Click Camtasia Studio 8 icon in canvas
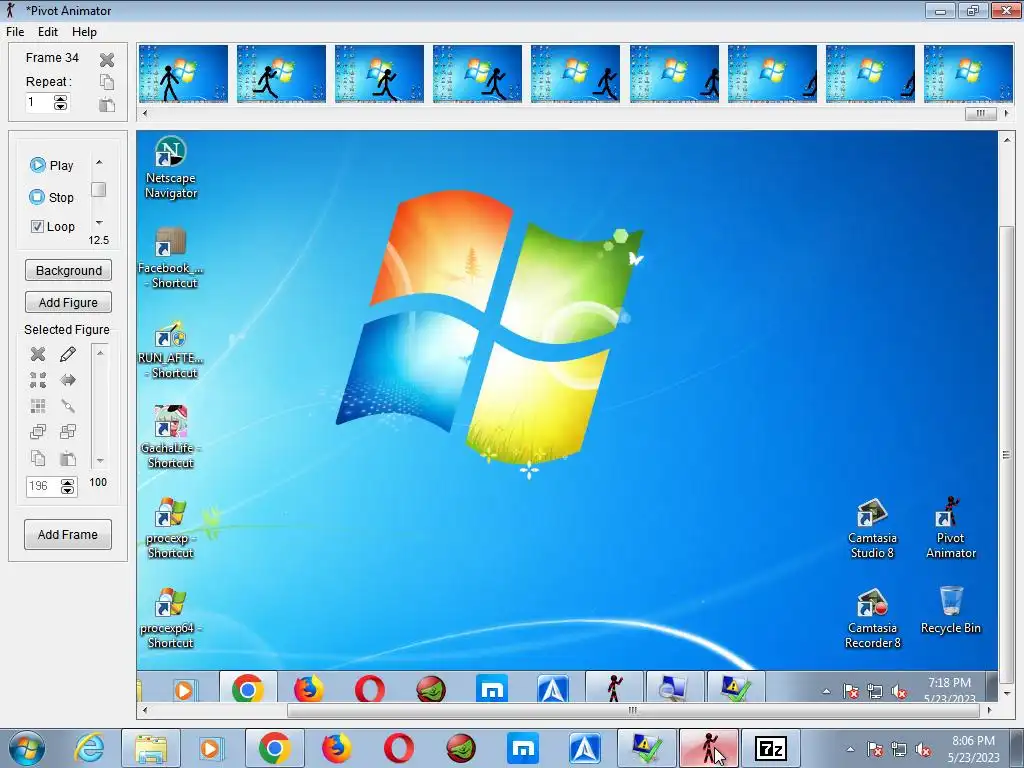 click(872, 528)
